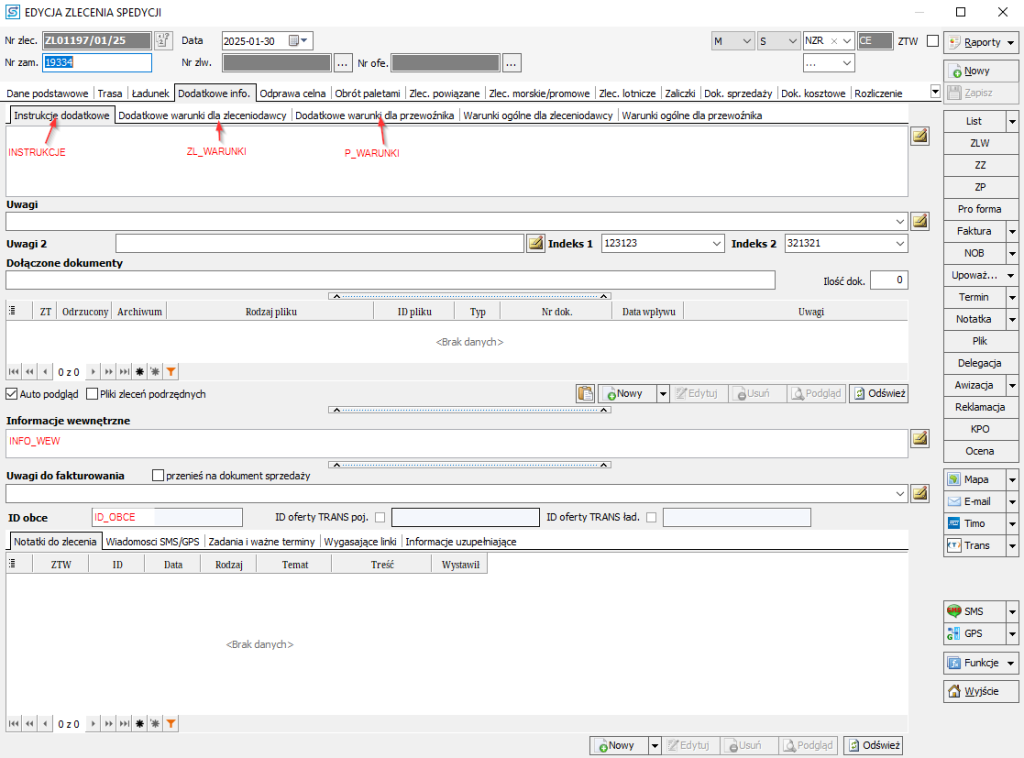Uncheck the Auto podgląd checkbox
This screenshot has height=758, width=1024.
click(x=12, y=394)
